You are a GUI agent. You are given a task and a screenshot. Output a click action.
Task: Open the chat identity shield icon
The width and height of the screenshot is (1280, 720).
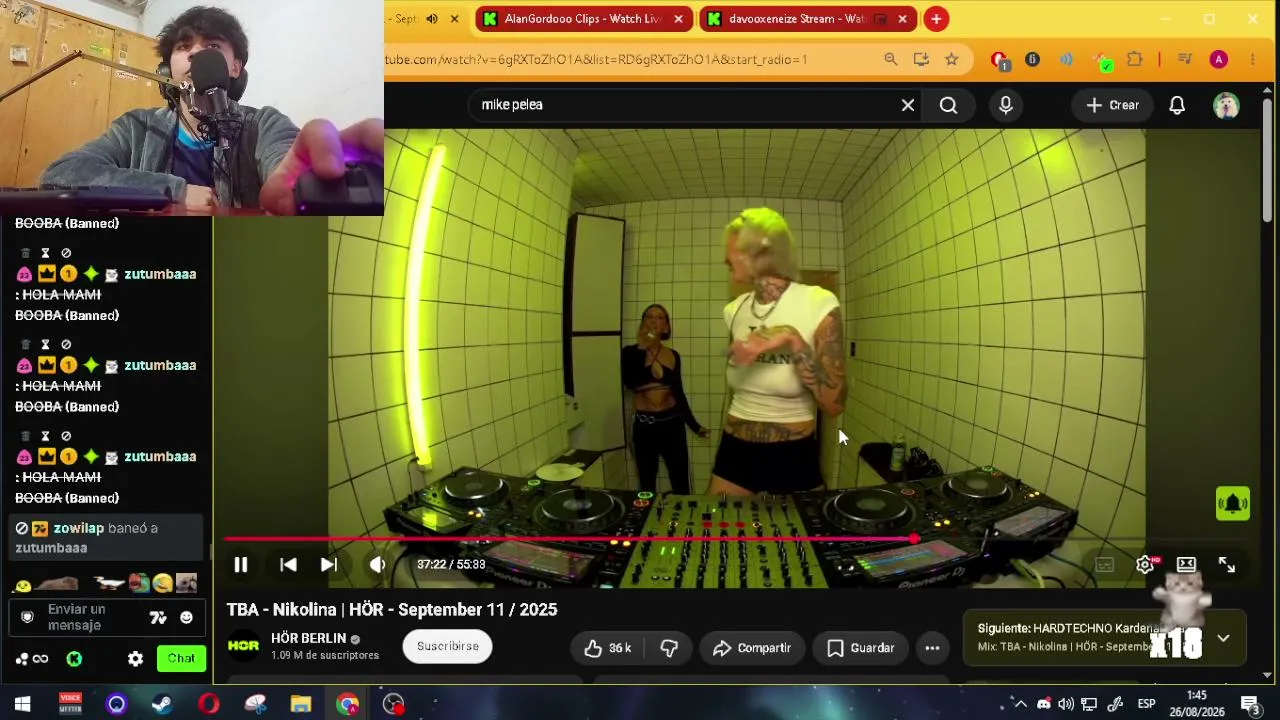(28, 617)
